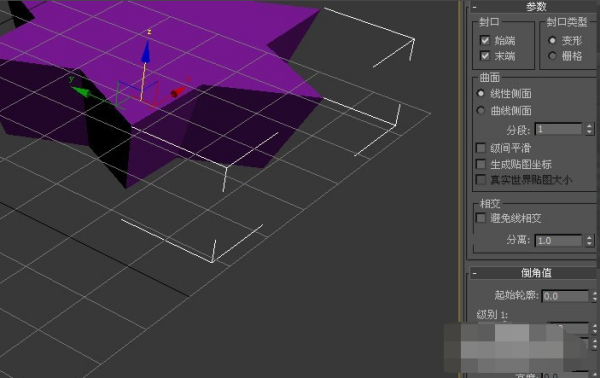Click the red X axis gizmo arrow
The height and width of the screenshot is (378, 600).
(x=178, y=92)
